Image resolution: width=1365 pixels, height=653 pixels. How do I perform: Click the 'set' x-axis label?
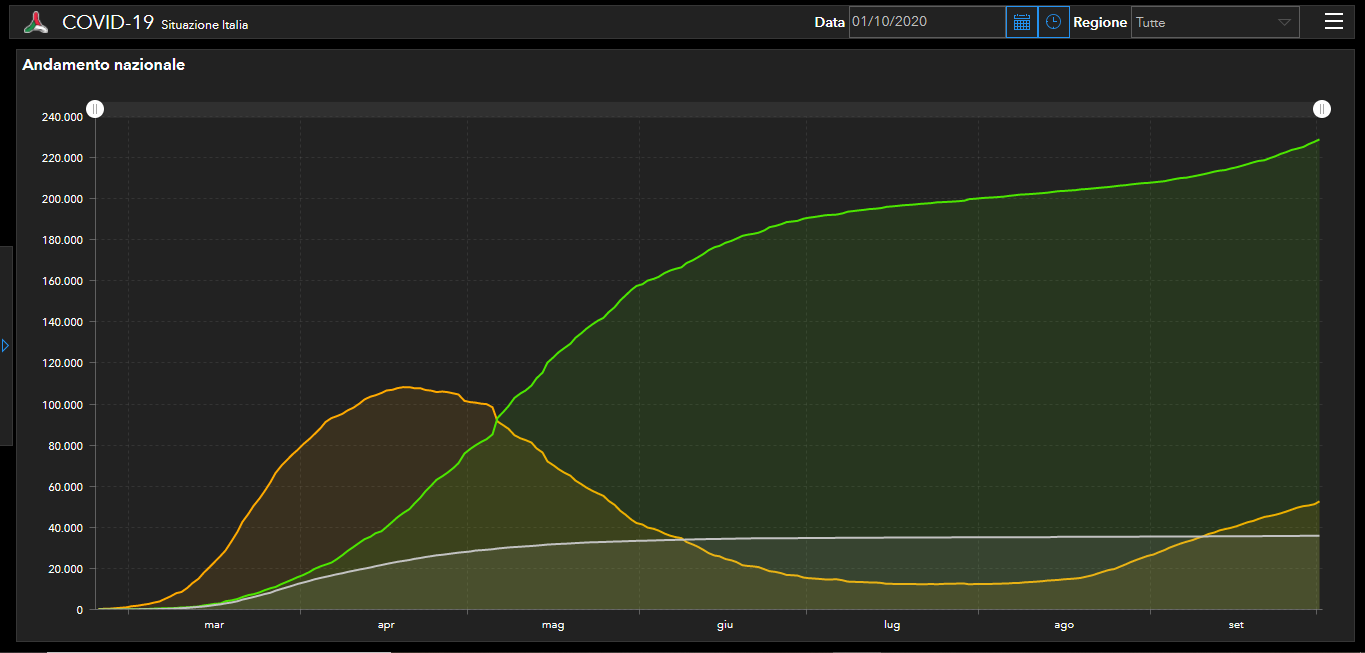click(1236, 625)
